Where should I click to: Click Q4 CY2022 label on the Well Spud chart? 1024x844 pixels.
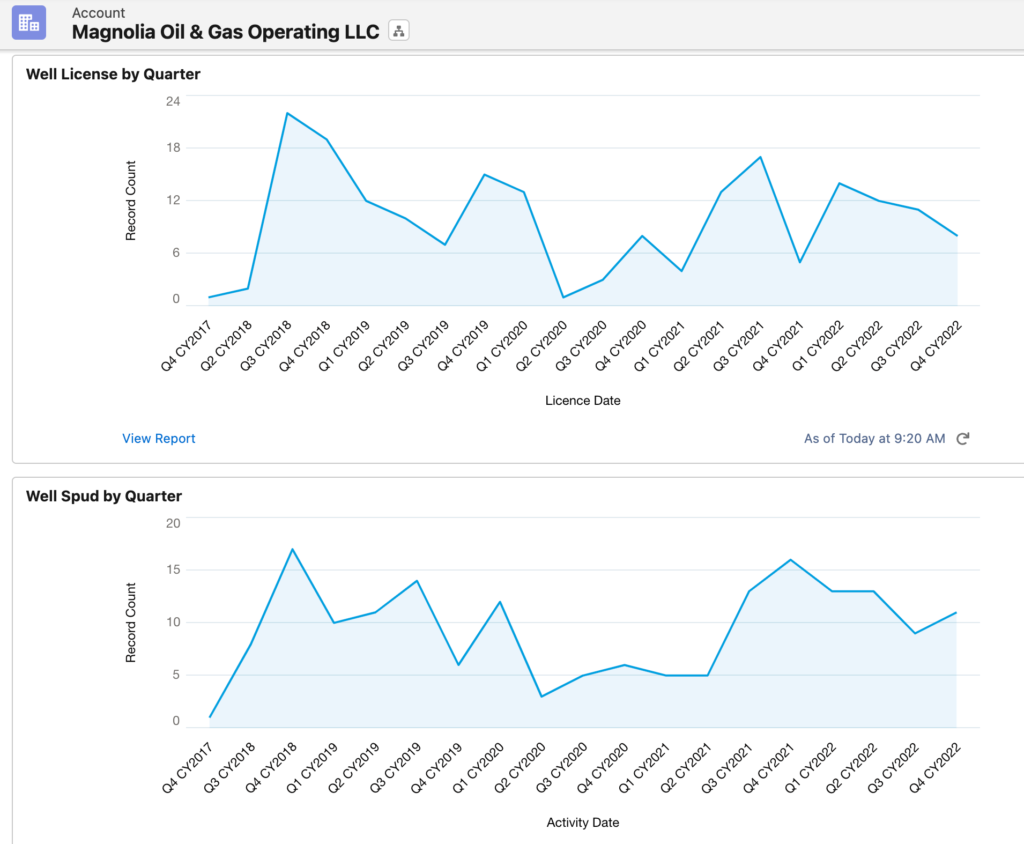[935, 768]
